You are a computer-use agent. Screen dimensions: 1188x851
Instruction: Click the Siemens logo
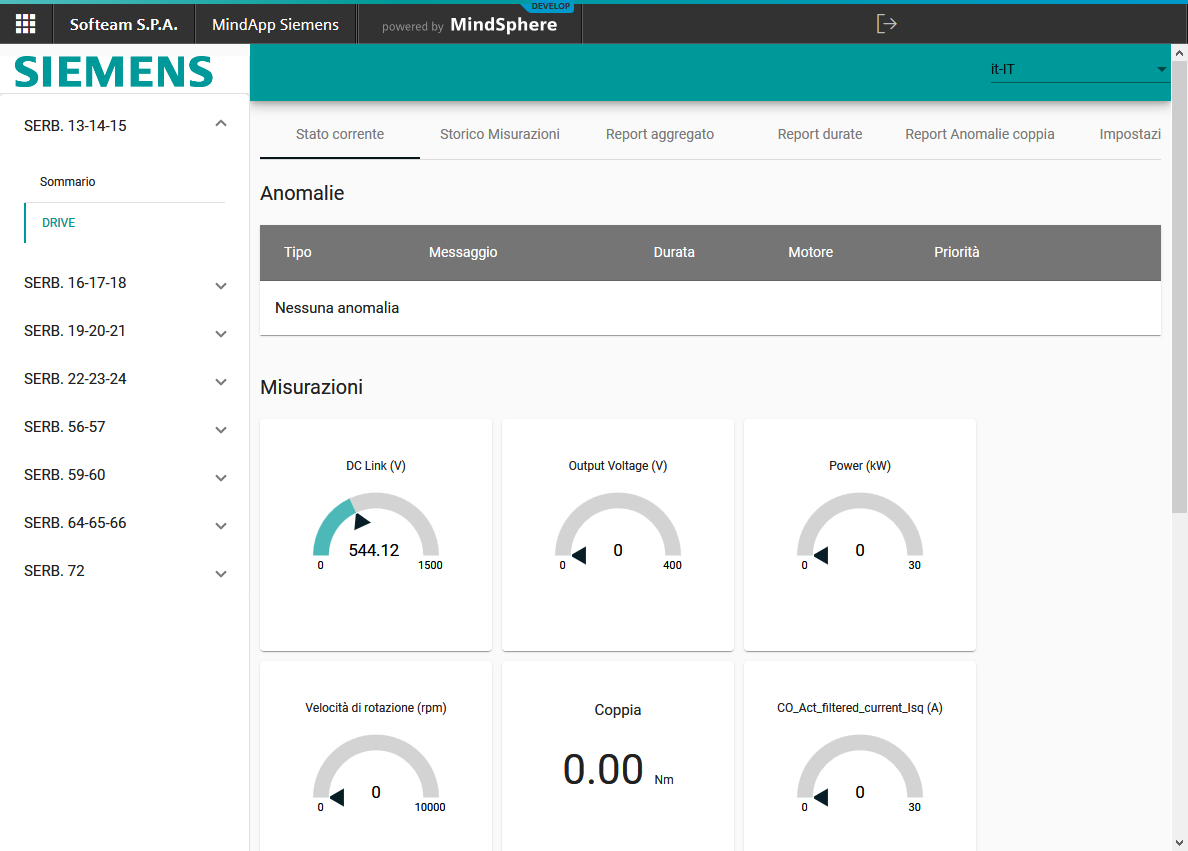pyautogui.click(x=114, y=71)
